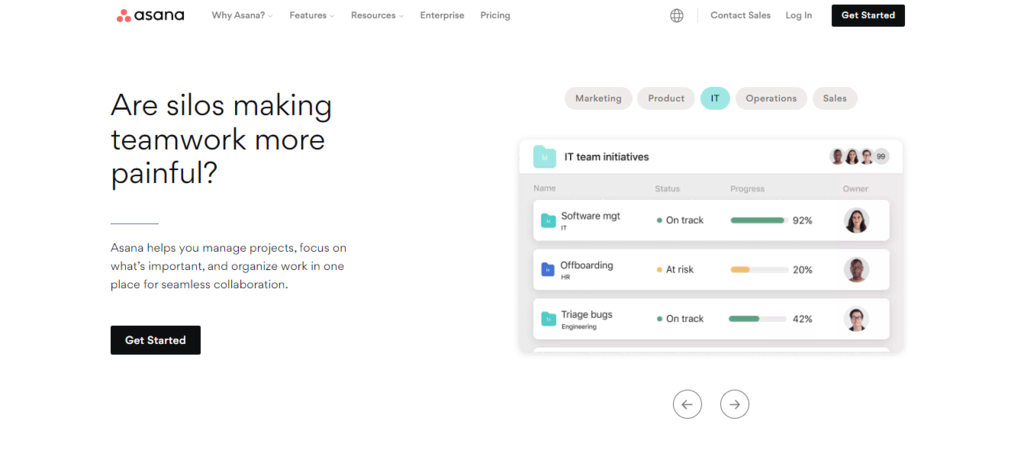Click the Log In link
This screenshot has width=1024, height=453.
(799, 15)
